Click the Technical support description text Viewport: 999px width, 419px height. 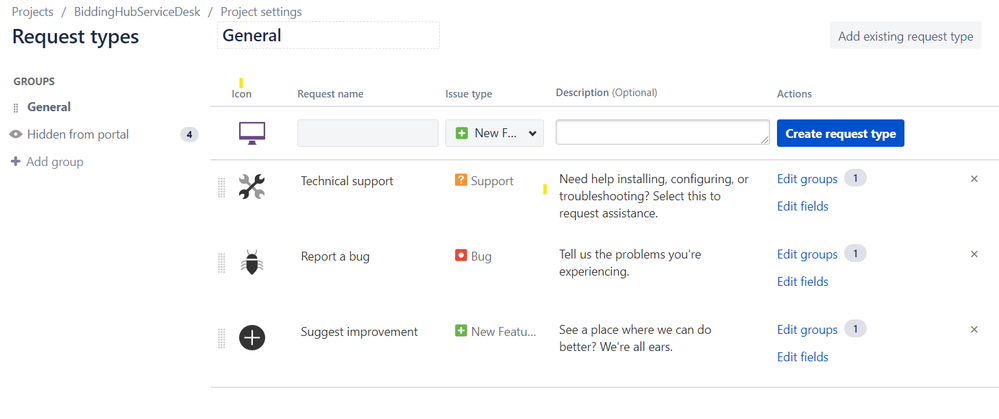pyautogui.click(x=654, y=196)
